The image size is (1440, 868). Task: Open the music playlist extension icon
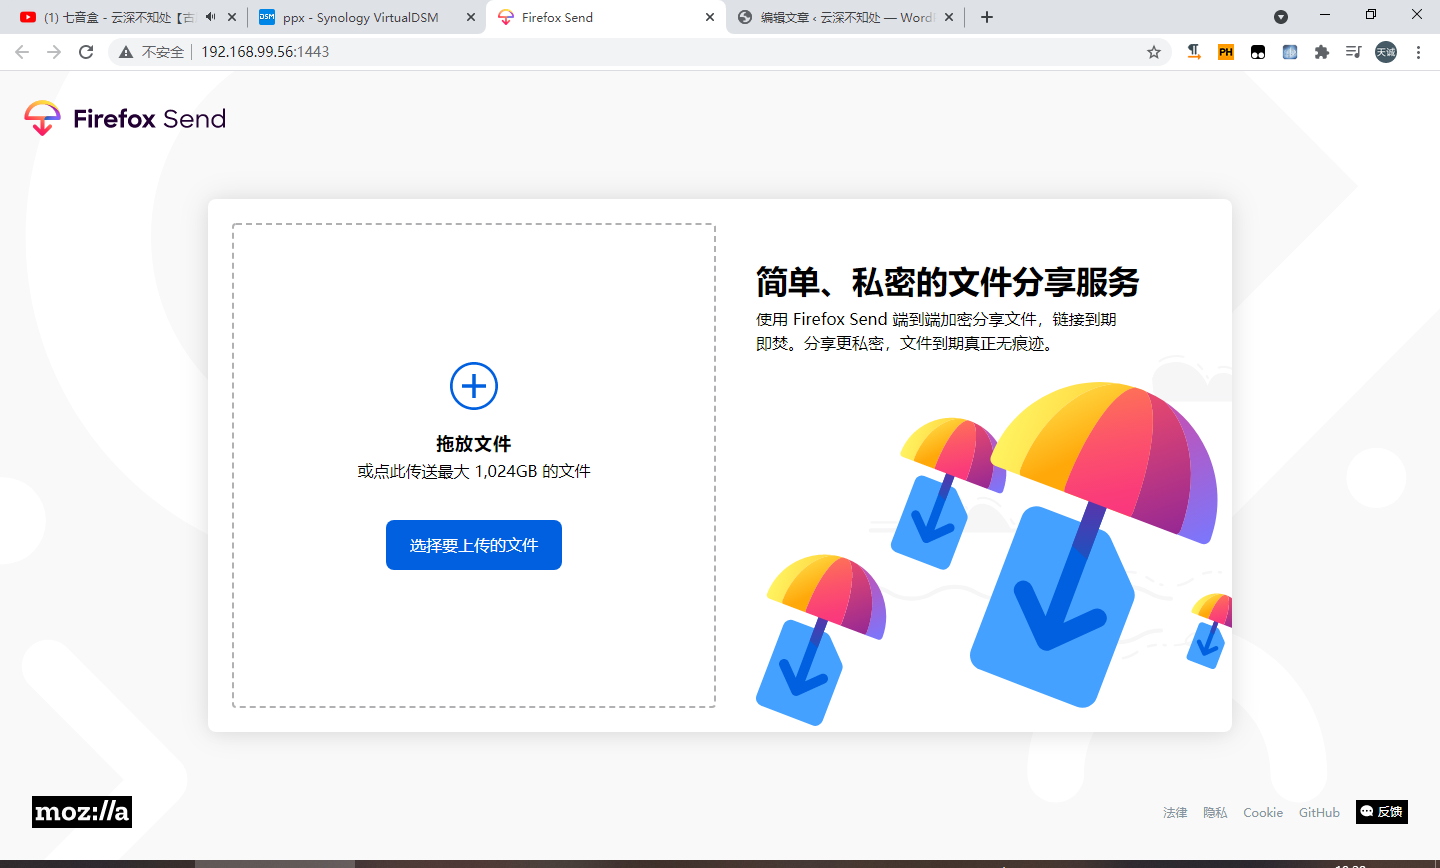1353,52
